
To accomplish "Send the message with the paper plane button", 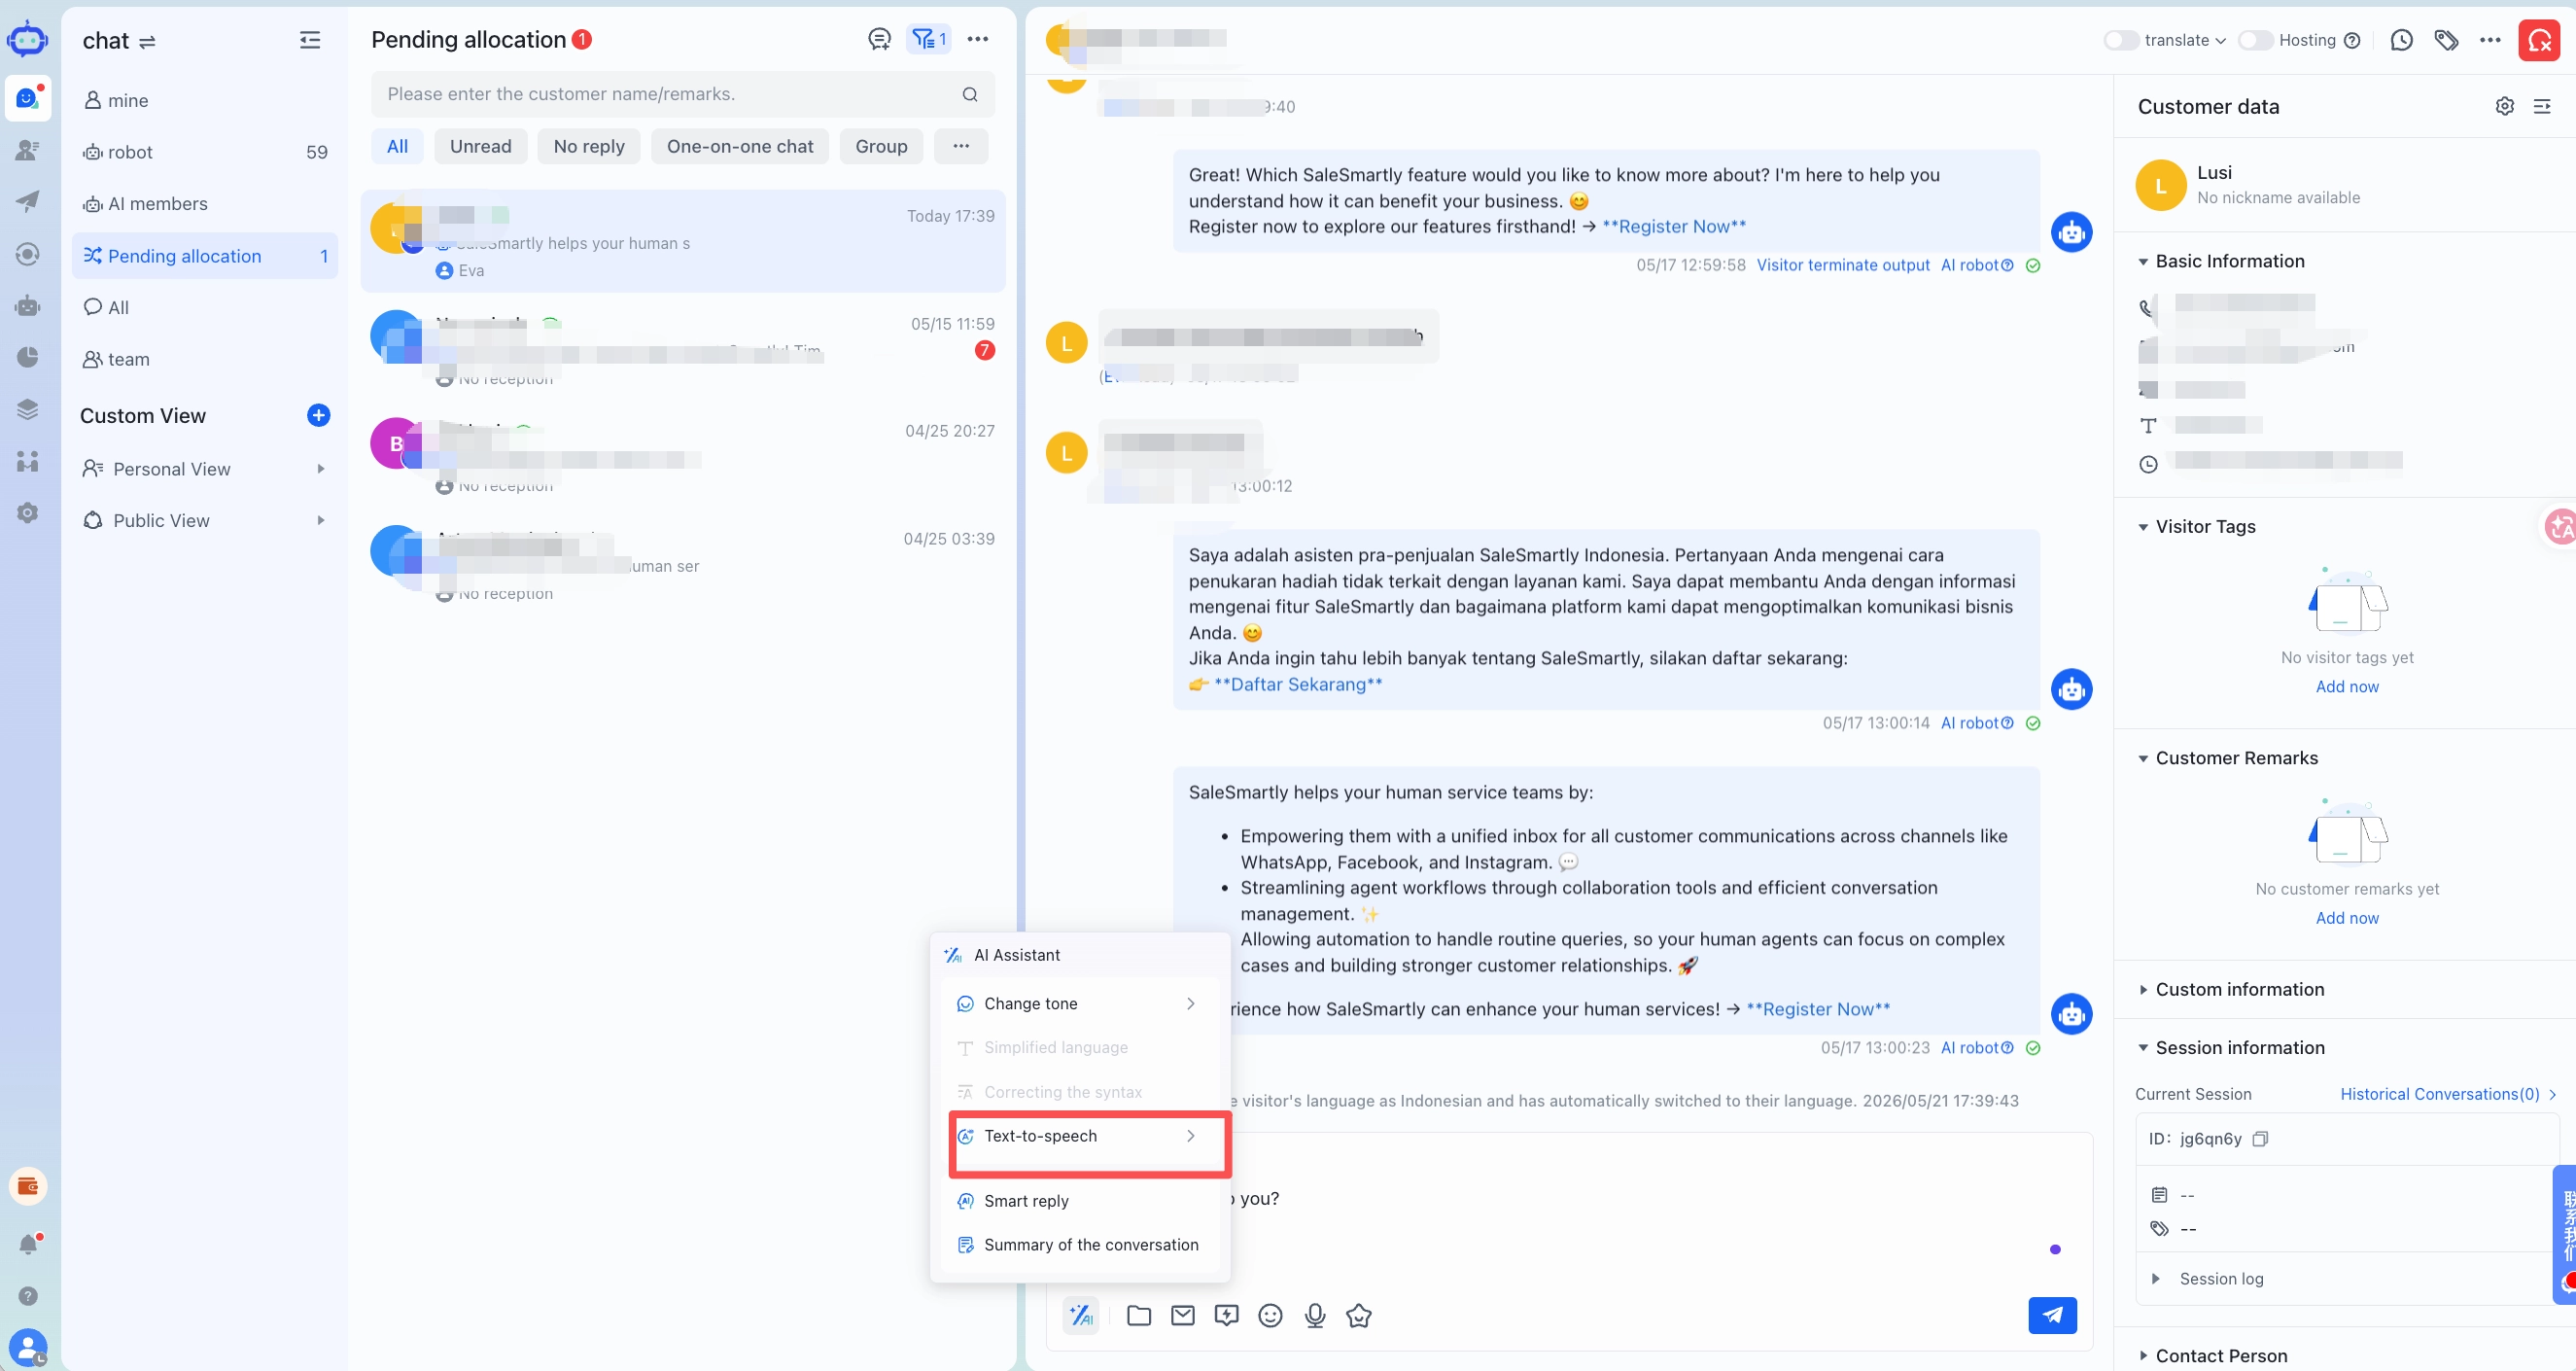I will point(2052,1315).
